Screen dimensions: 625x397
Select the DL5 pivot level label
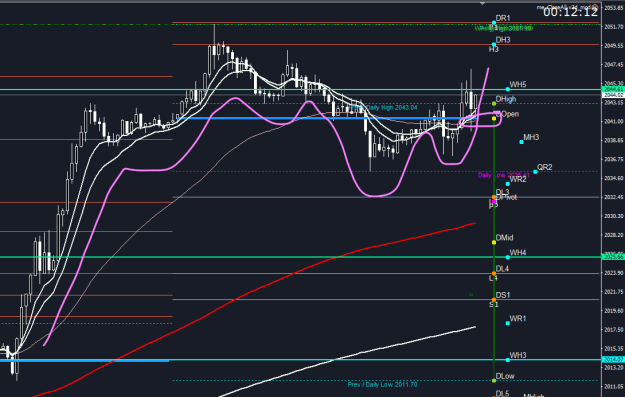tap(502, 393)
